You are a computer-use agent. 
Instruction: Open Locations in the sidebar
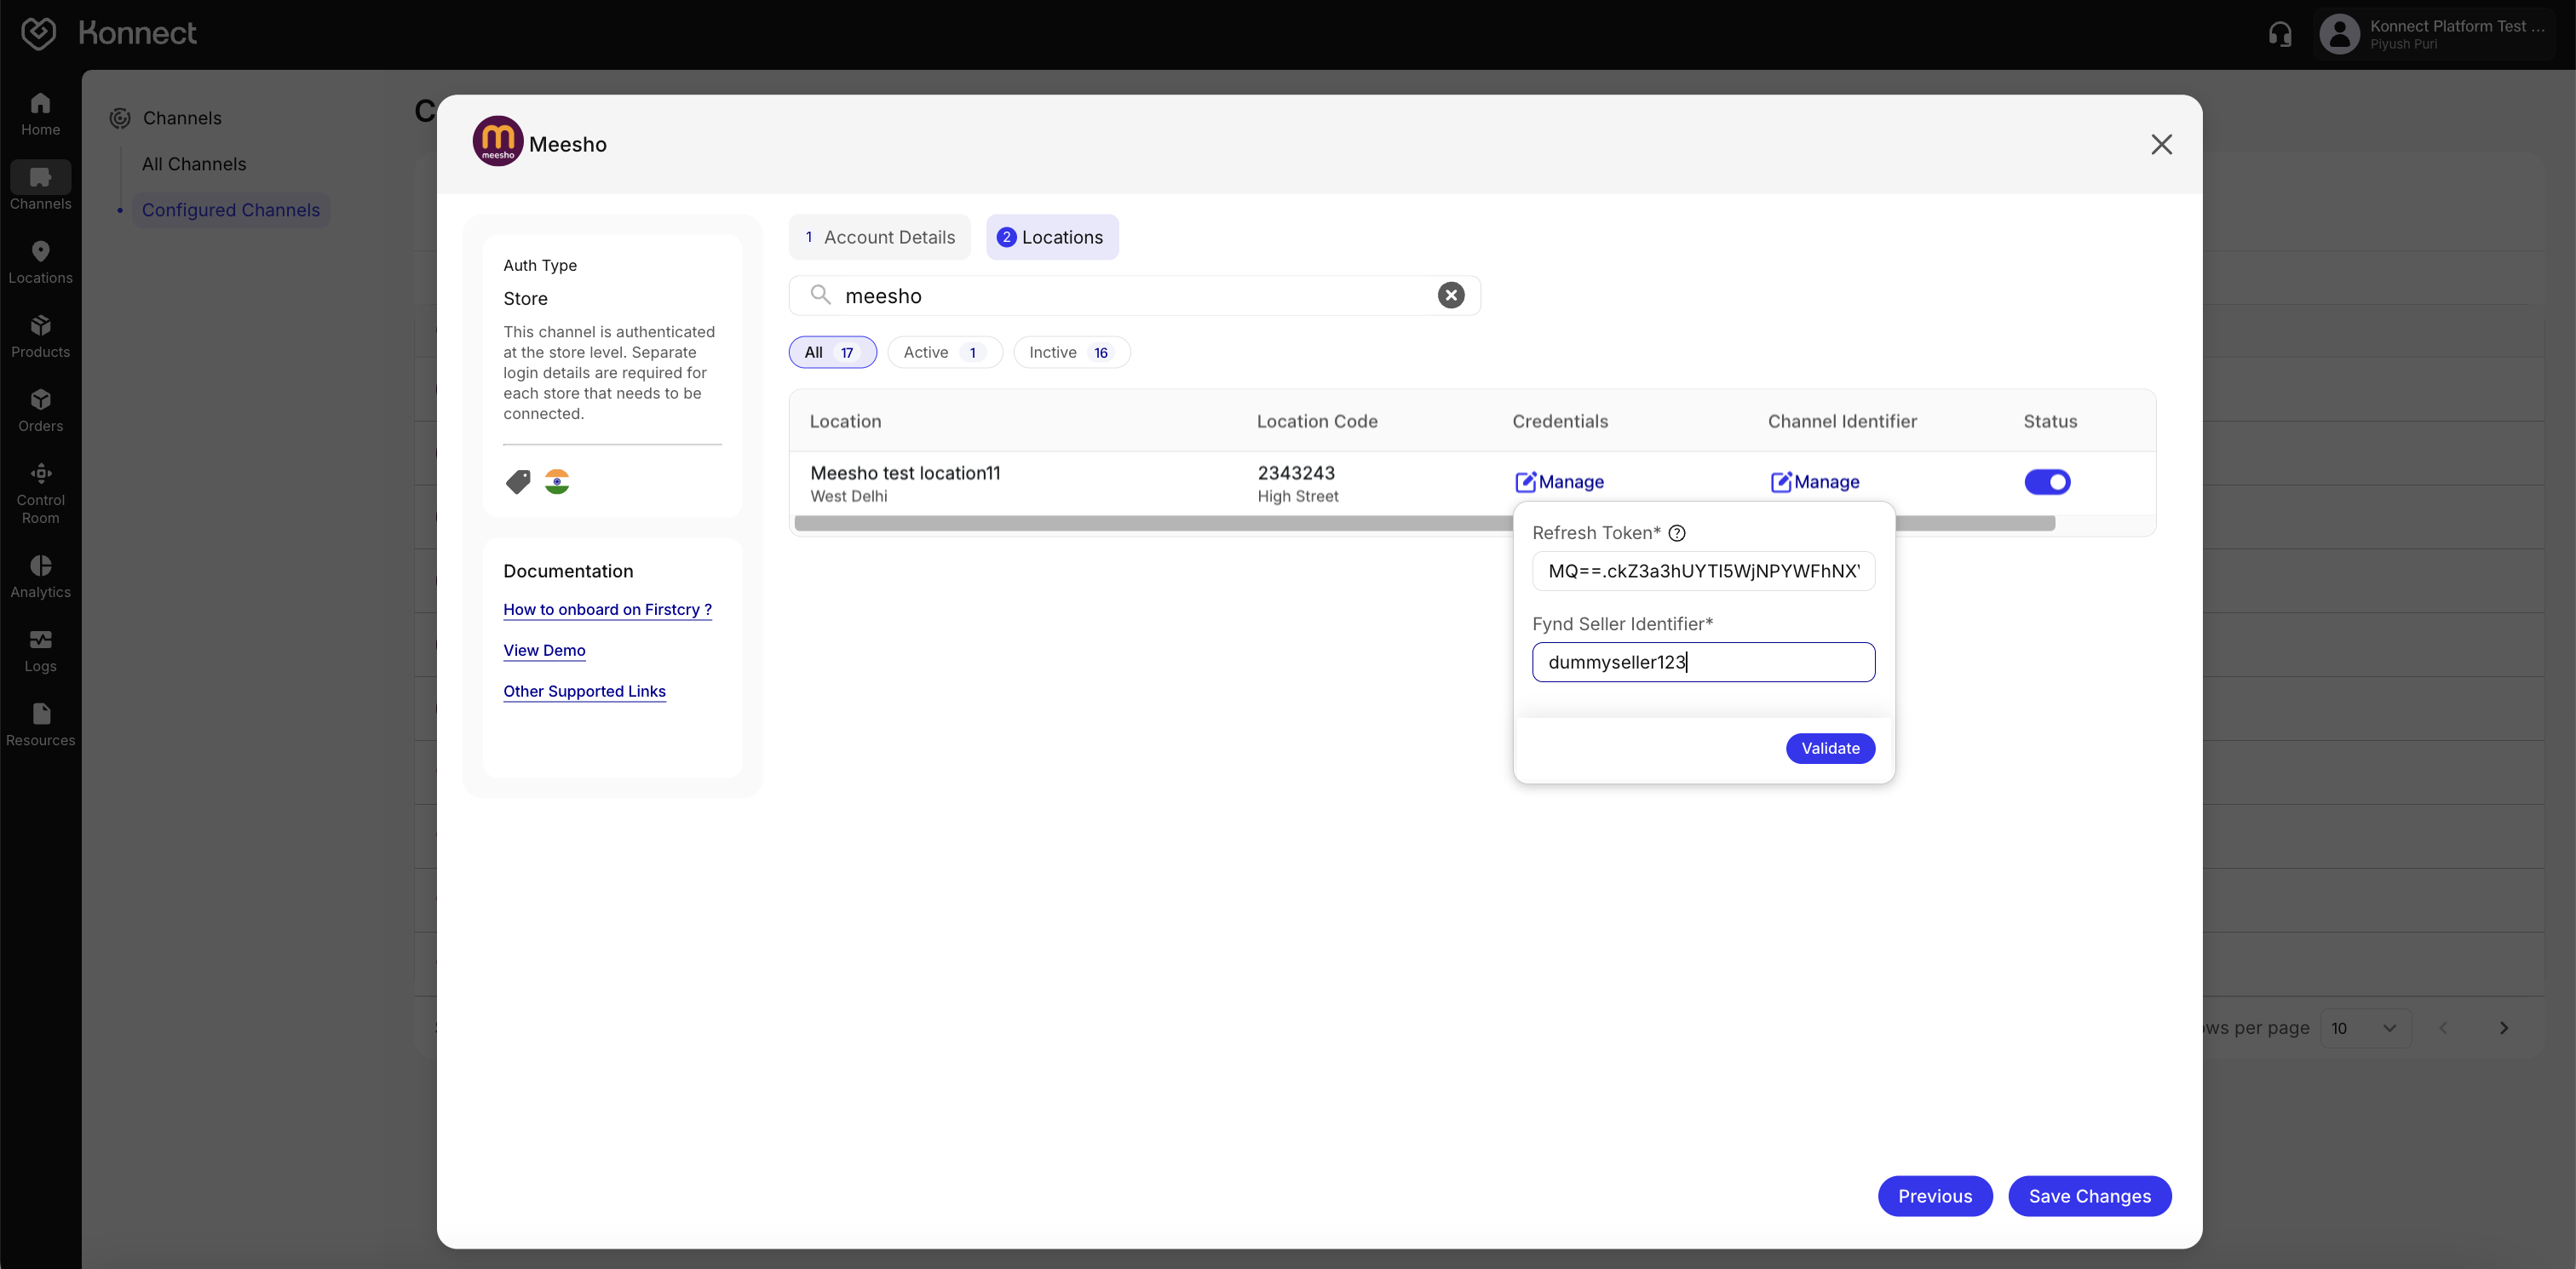[40, 262]
